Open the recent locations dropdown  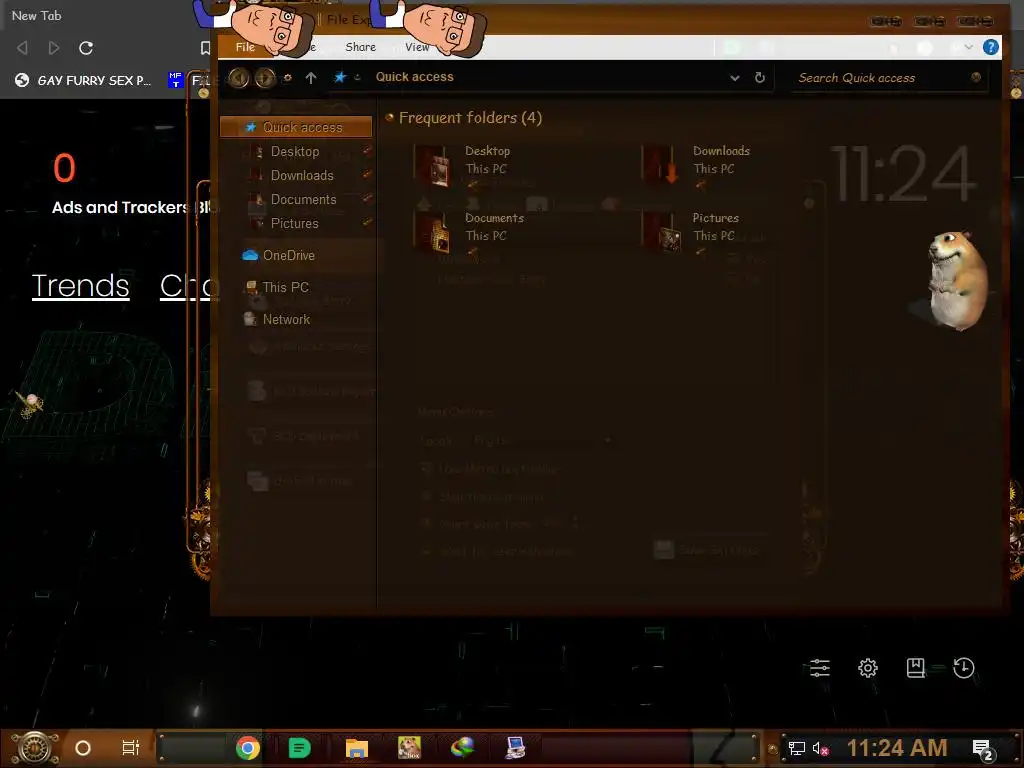click(287, 78)
